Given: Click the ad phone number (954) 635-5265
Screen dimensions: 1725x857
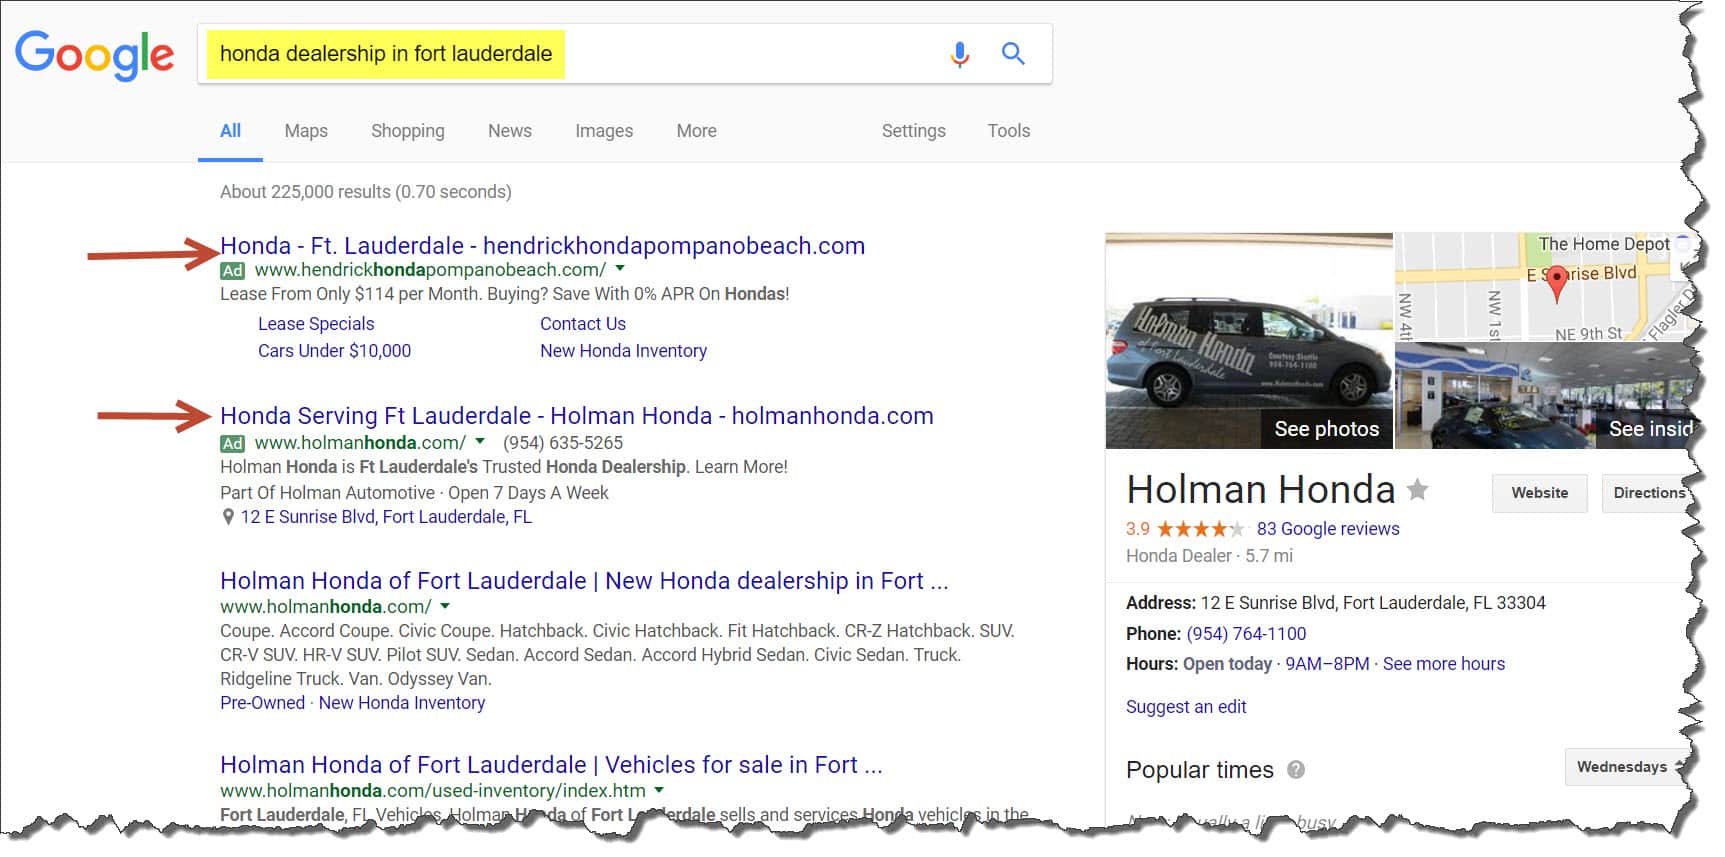Looking at the screenshot, I should [562, 443].
